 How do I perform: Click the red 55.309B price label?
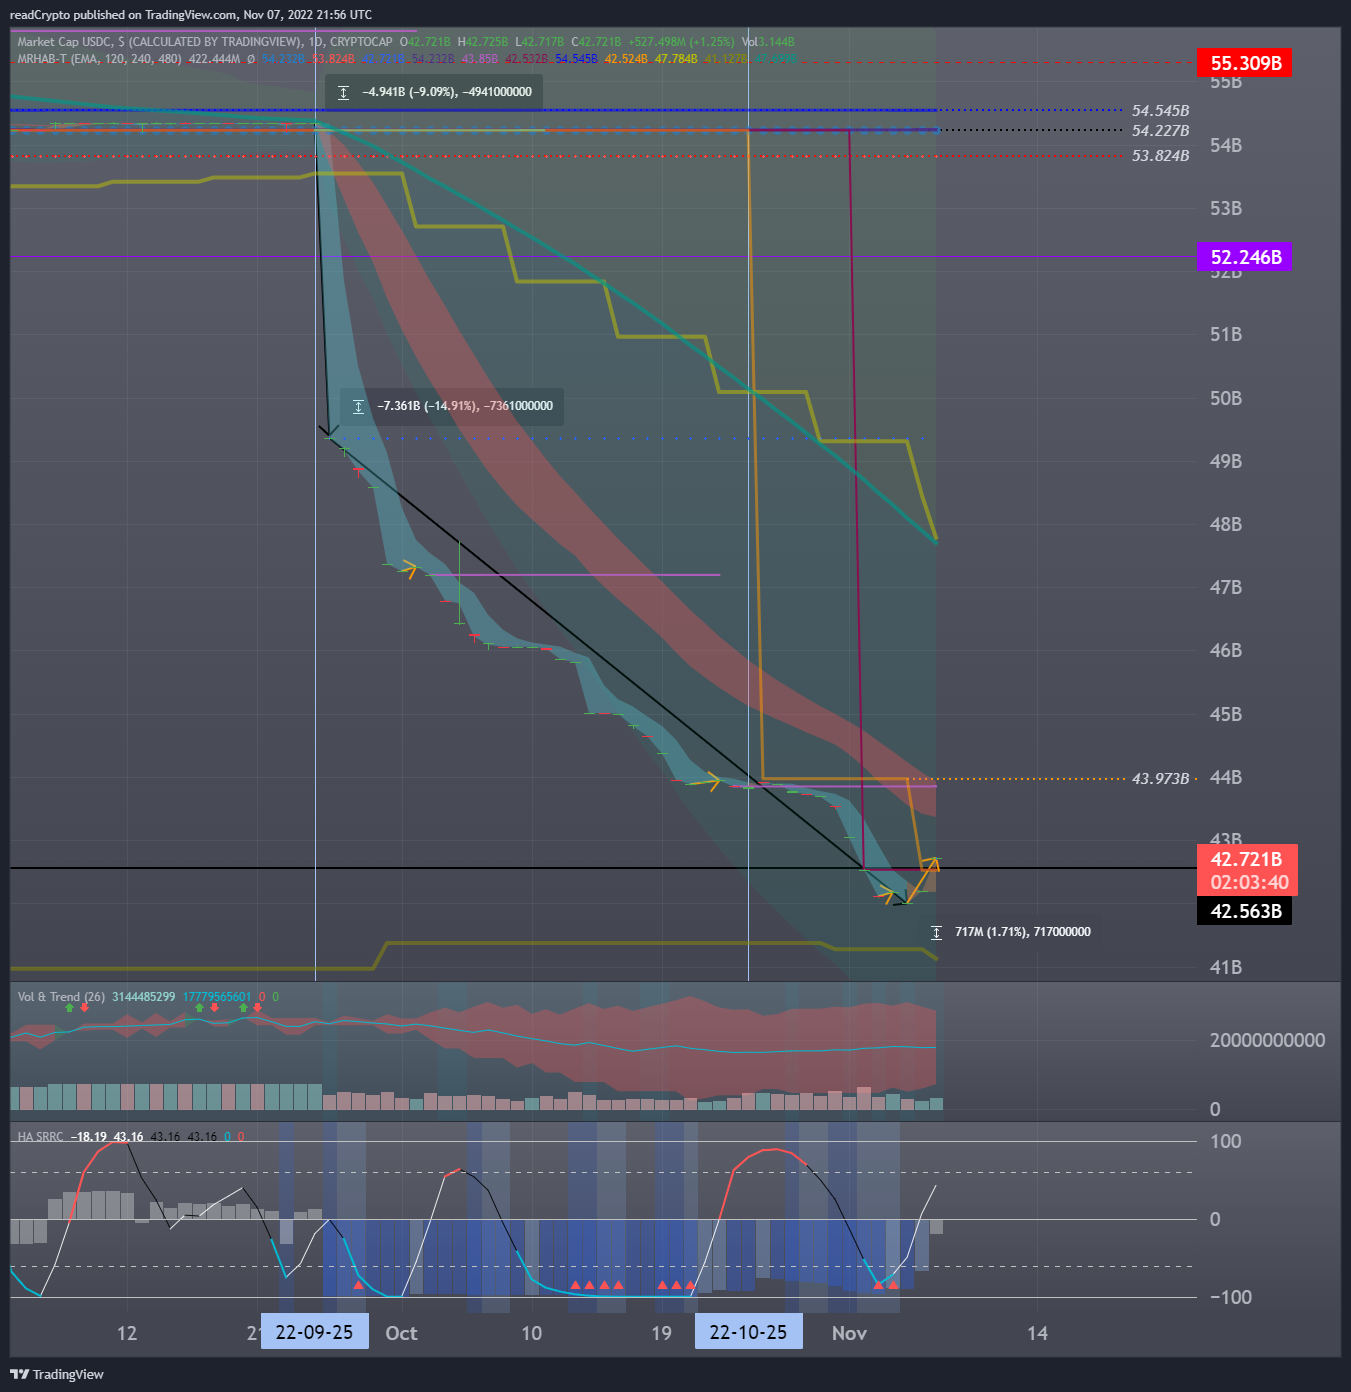coord(1245,63)
